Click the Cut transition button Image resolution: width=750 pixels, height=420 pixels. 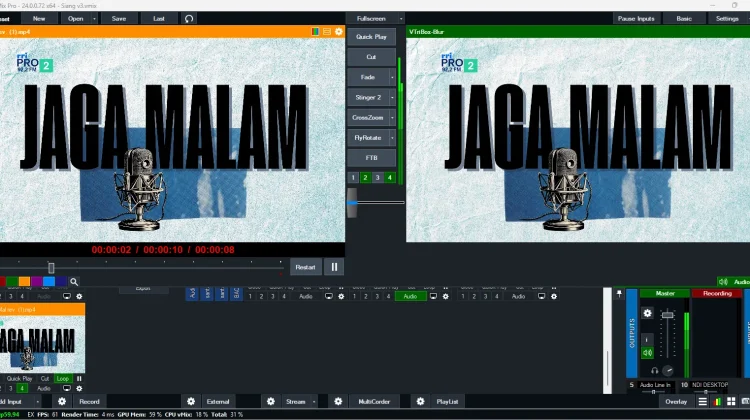pyautogui.click(x=371, y=57)
